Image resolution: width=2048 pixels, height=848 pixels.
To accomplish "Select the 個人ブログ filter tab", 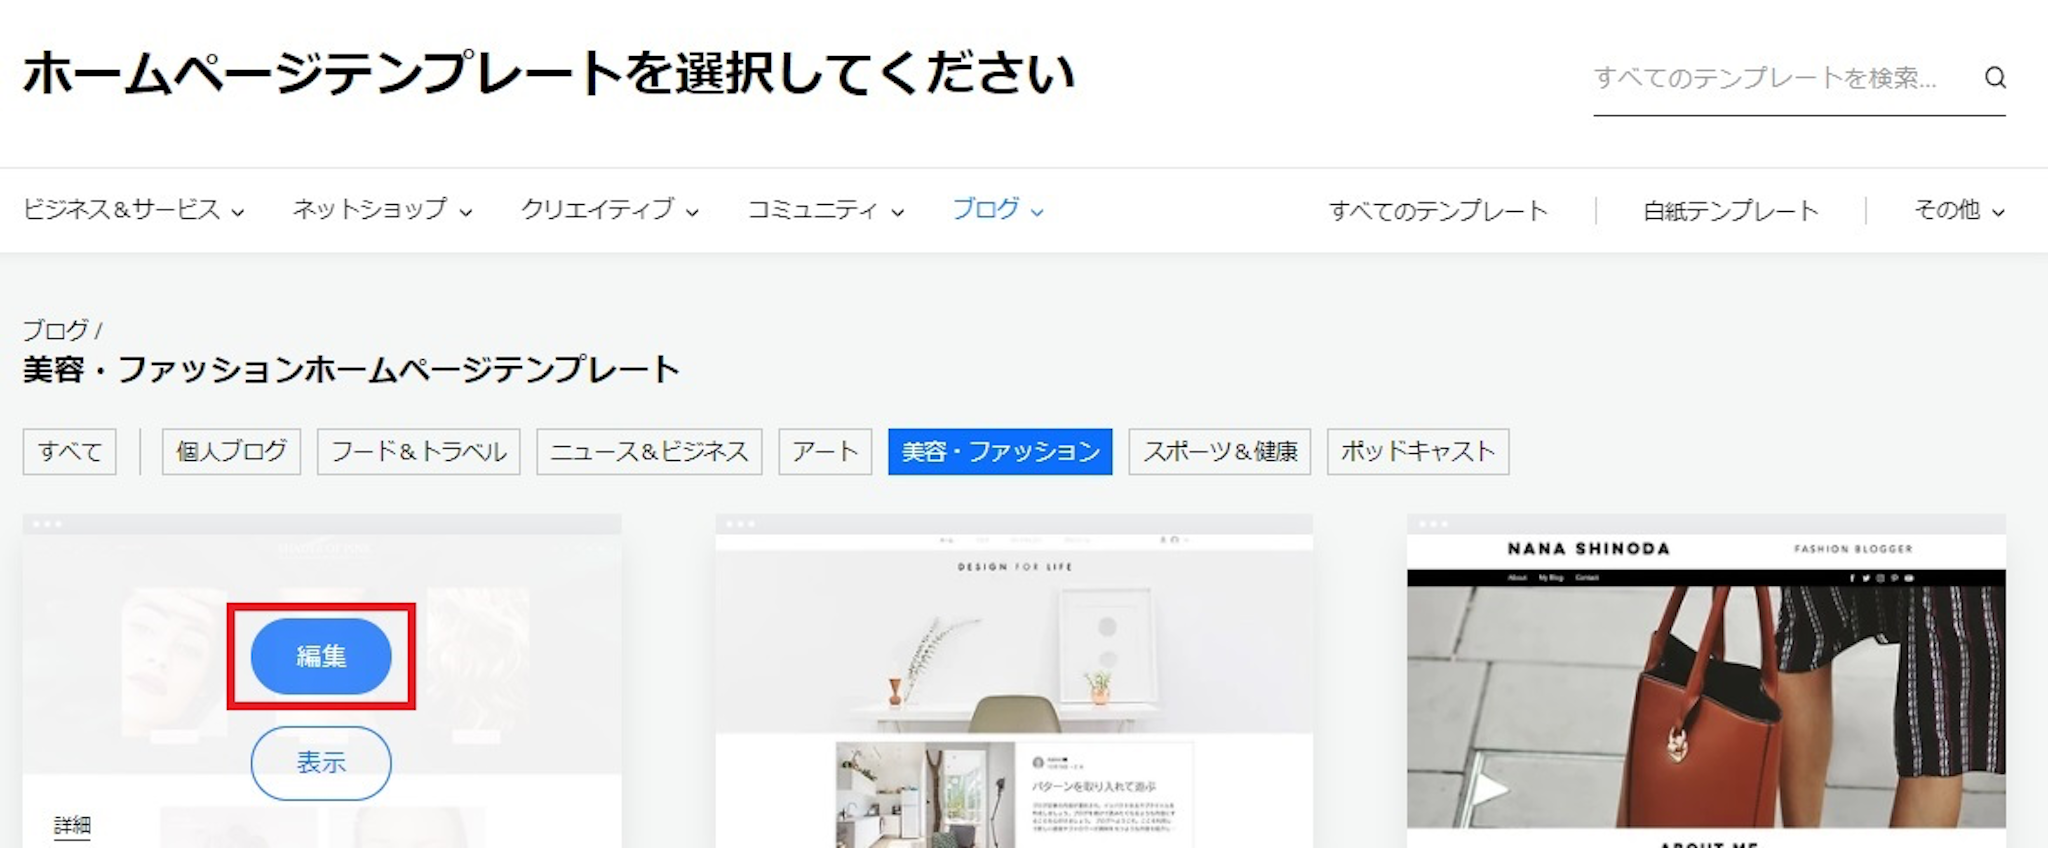I will click(231, 452).
